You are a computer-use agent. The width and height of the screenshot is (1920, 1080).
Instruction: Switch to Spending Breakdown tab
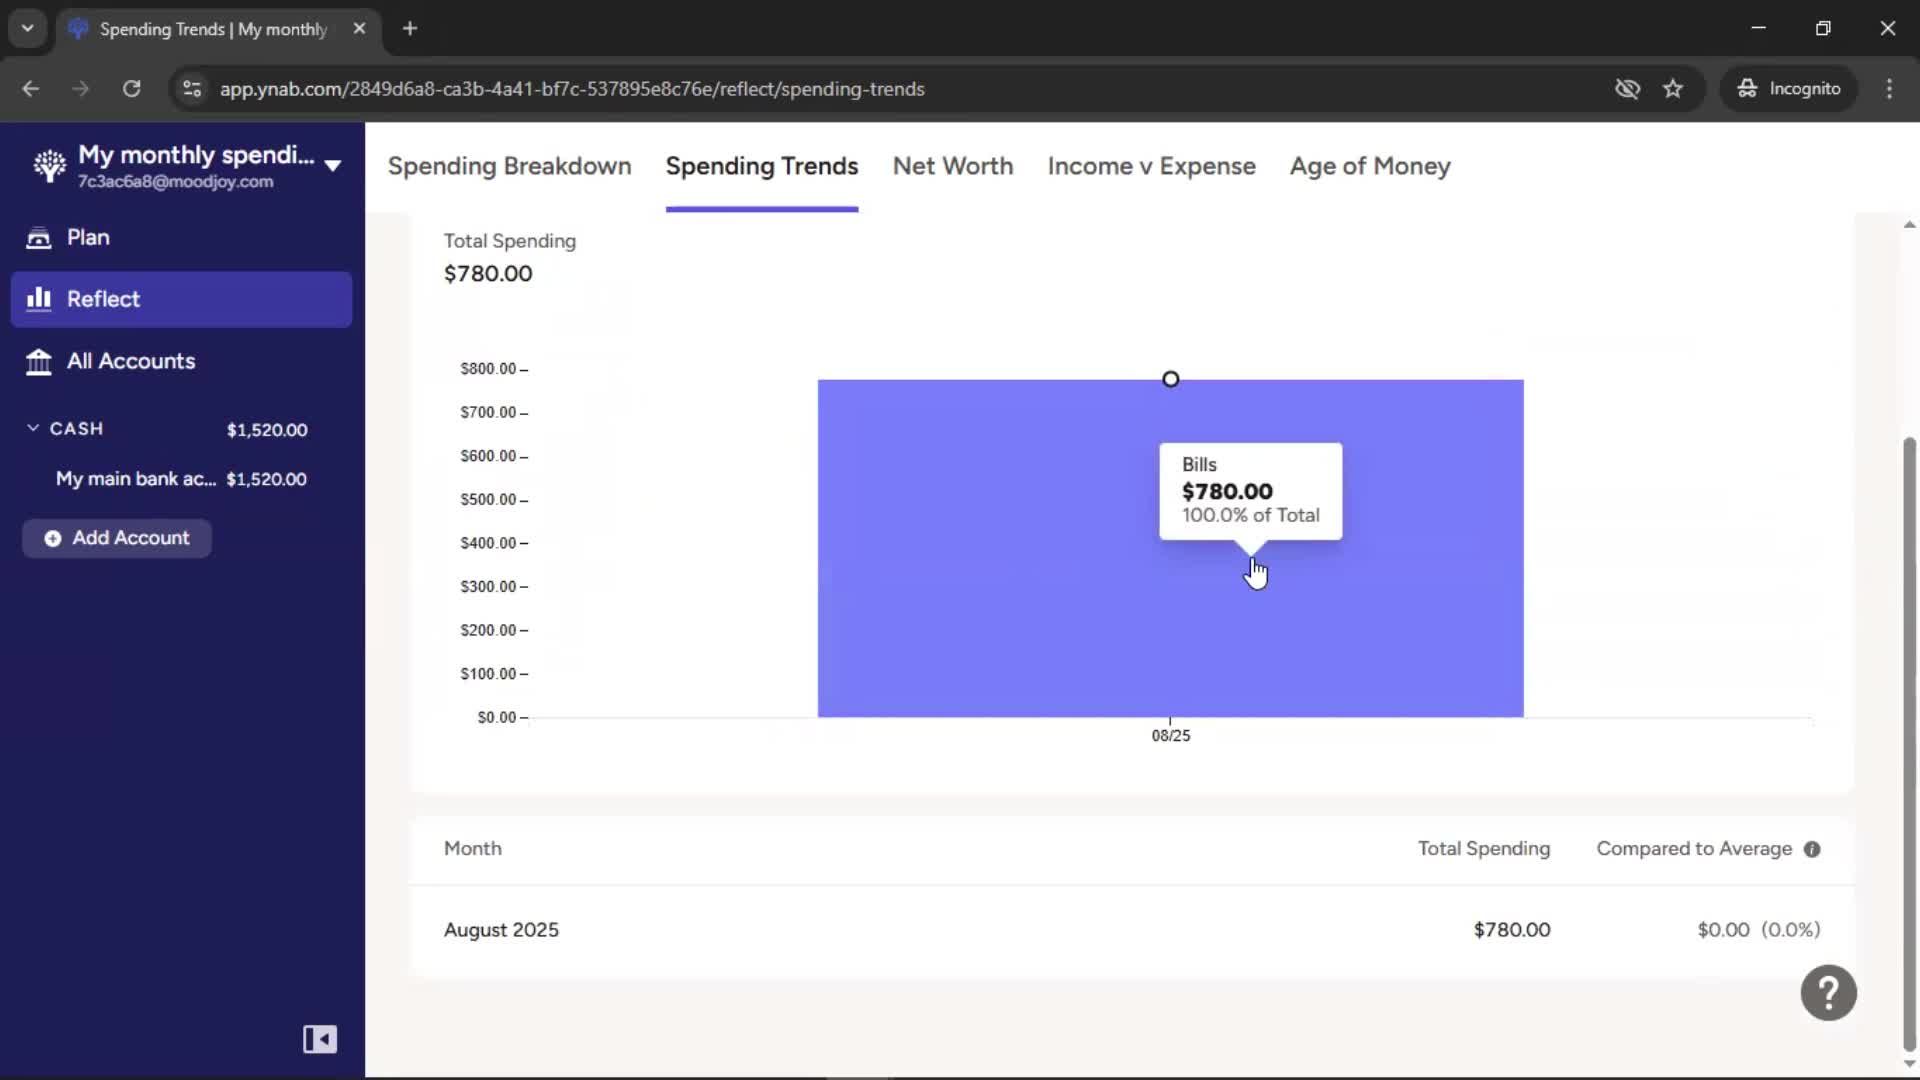509,166
